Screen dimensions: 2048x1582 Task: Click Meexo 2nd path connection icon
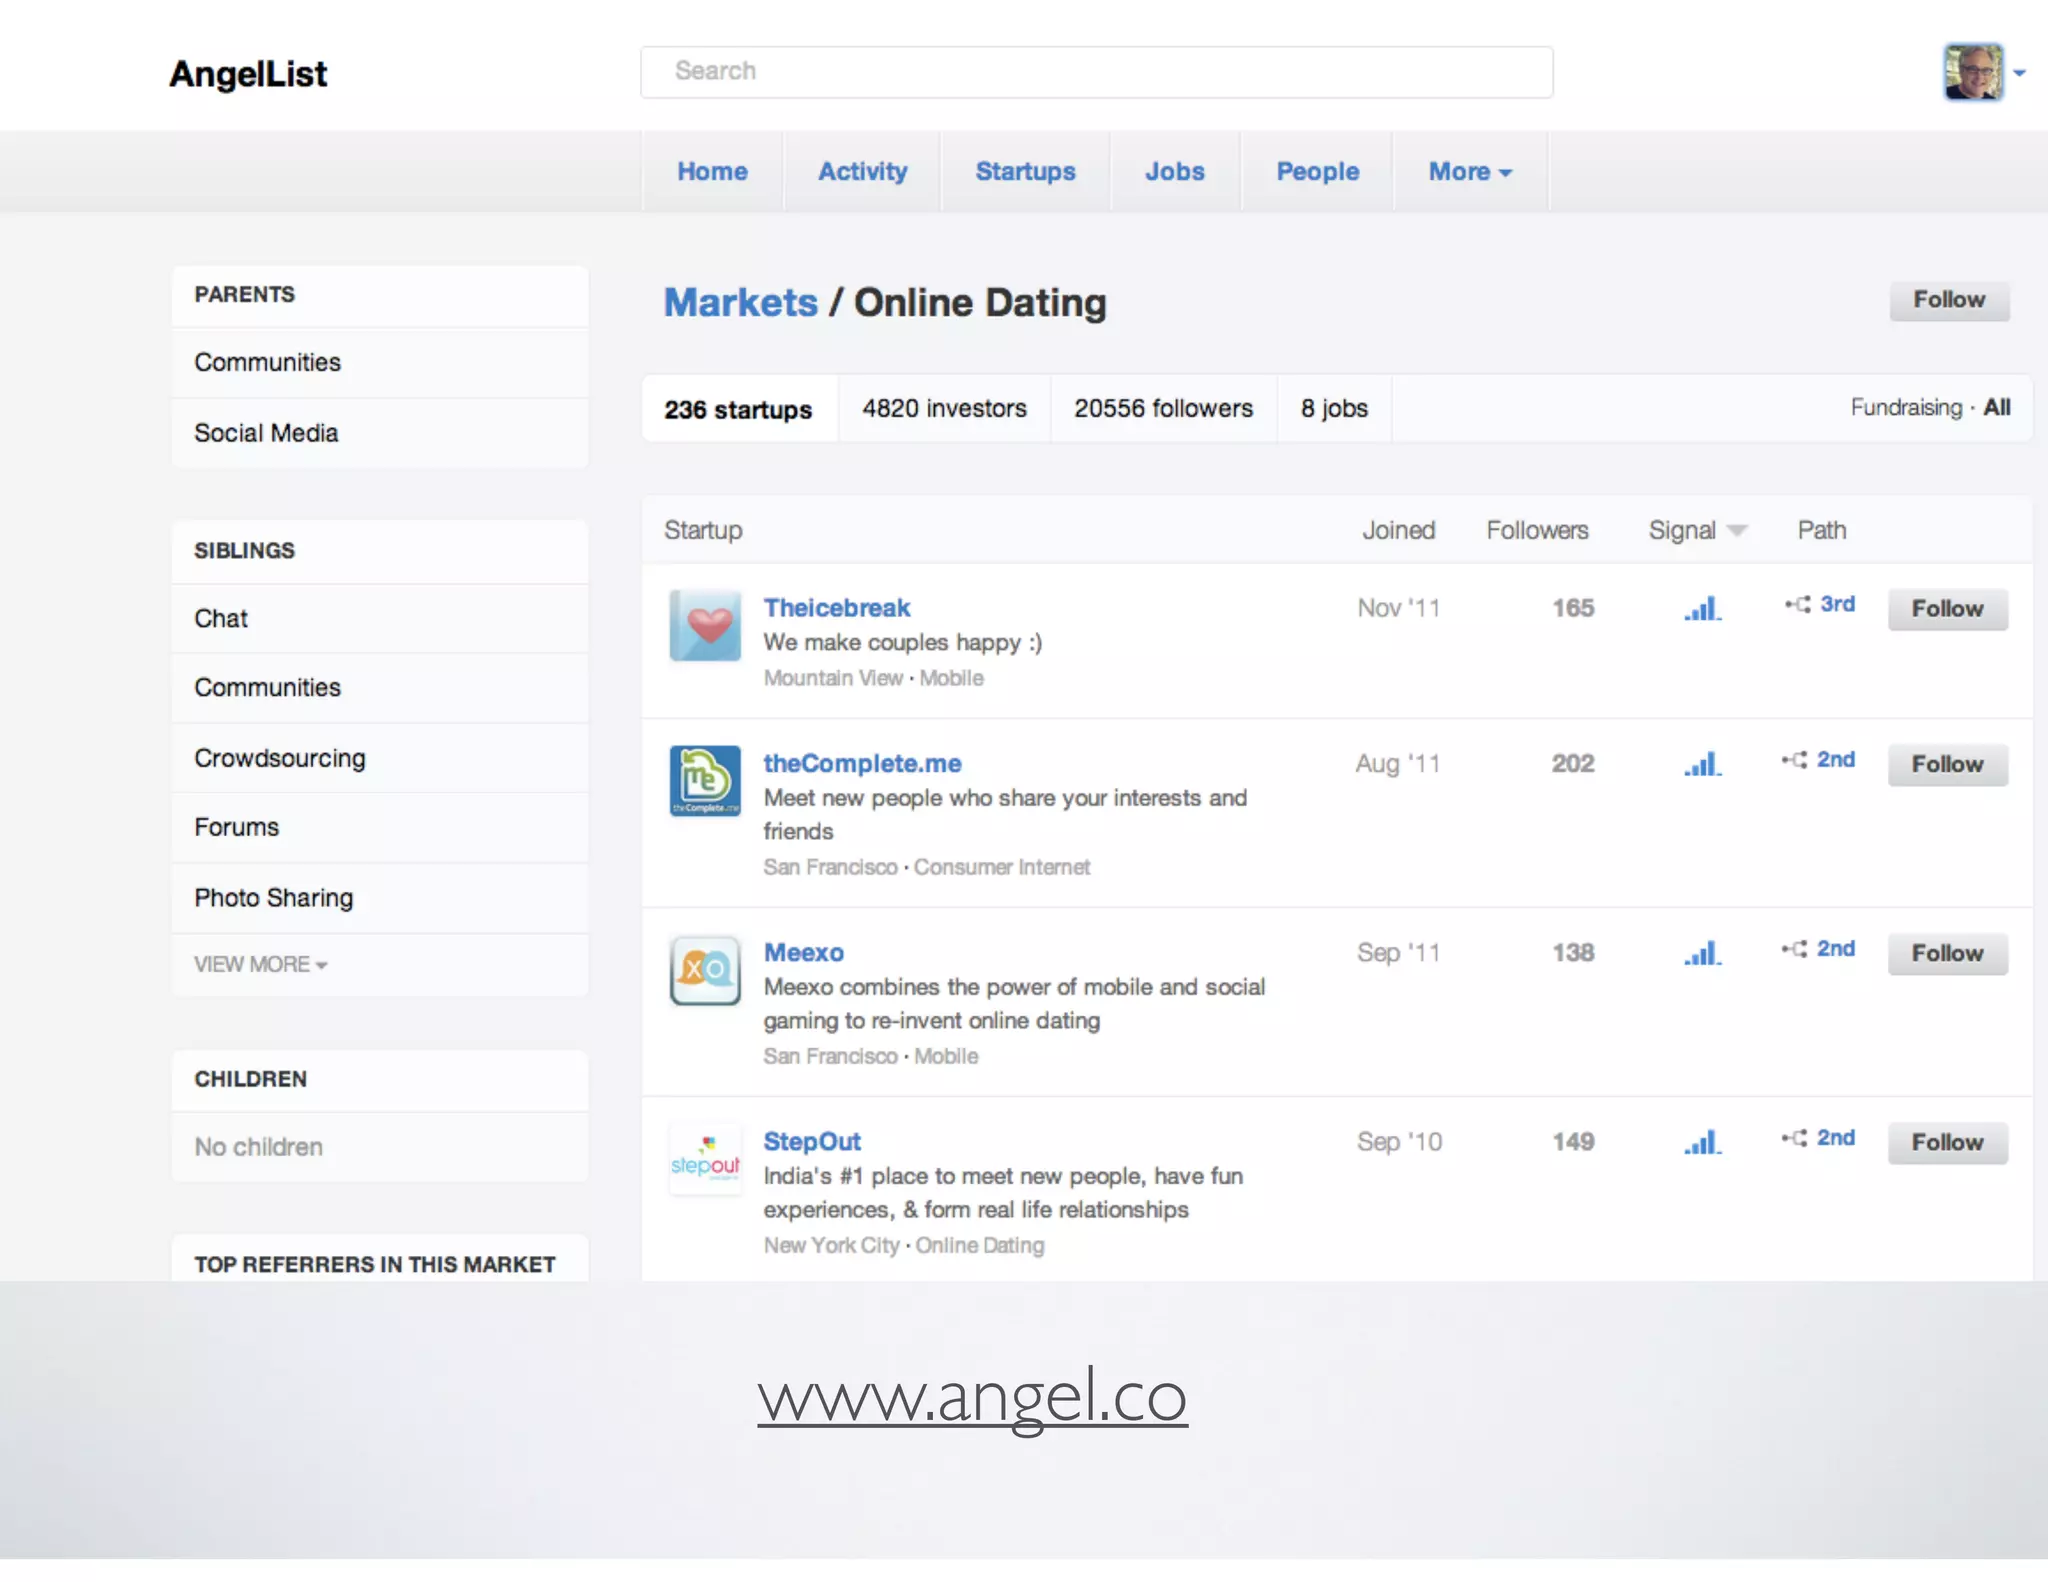click(1794, 949)
